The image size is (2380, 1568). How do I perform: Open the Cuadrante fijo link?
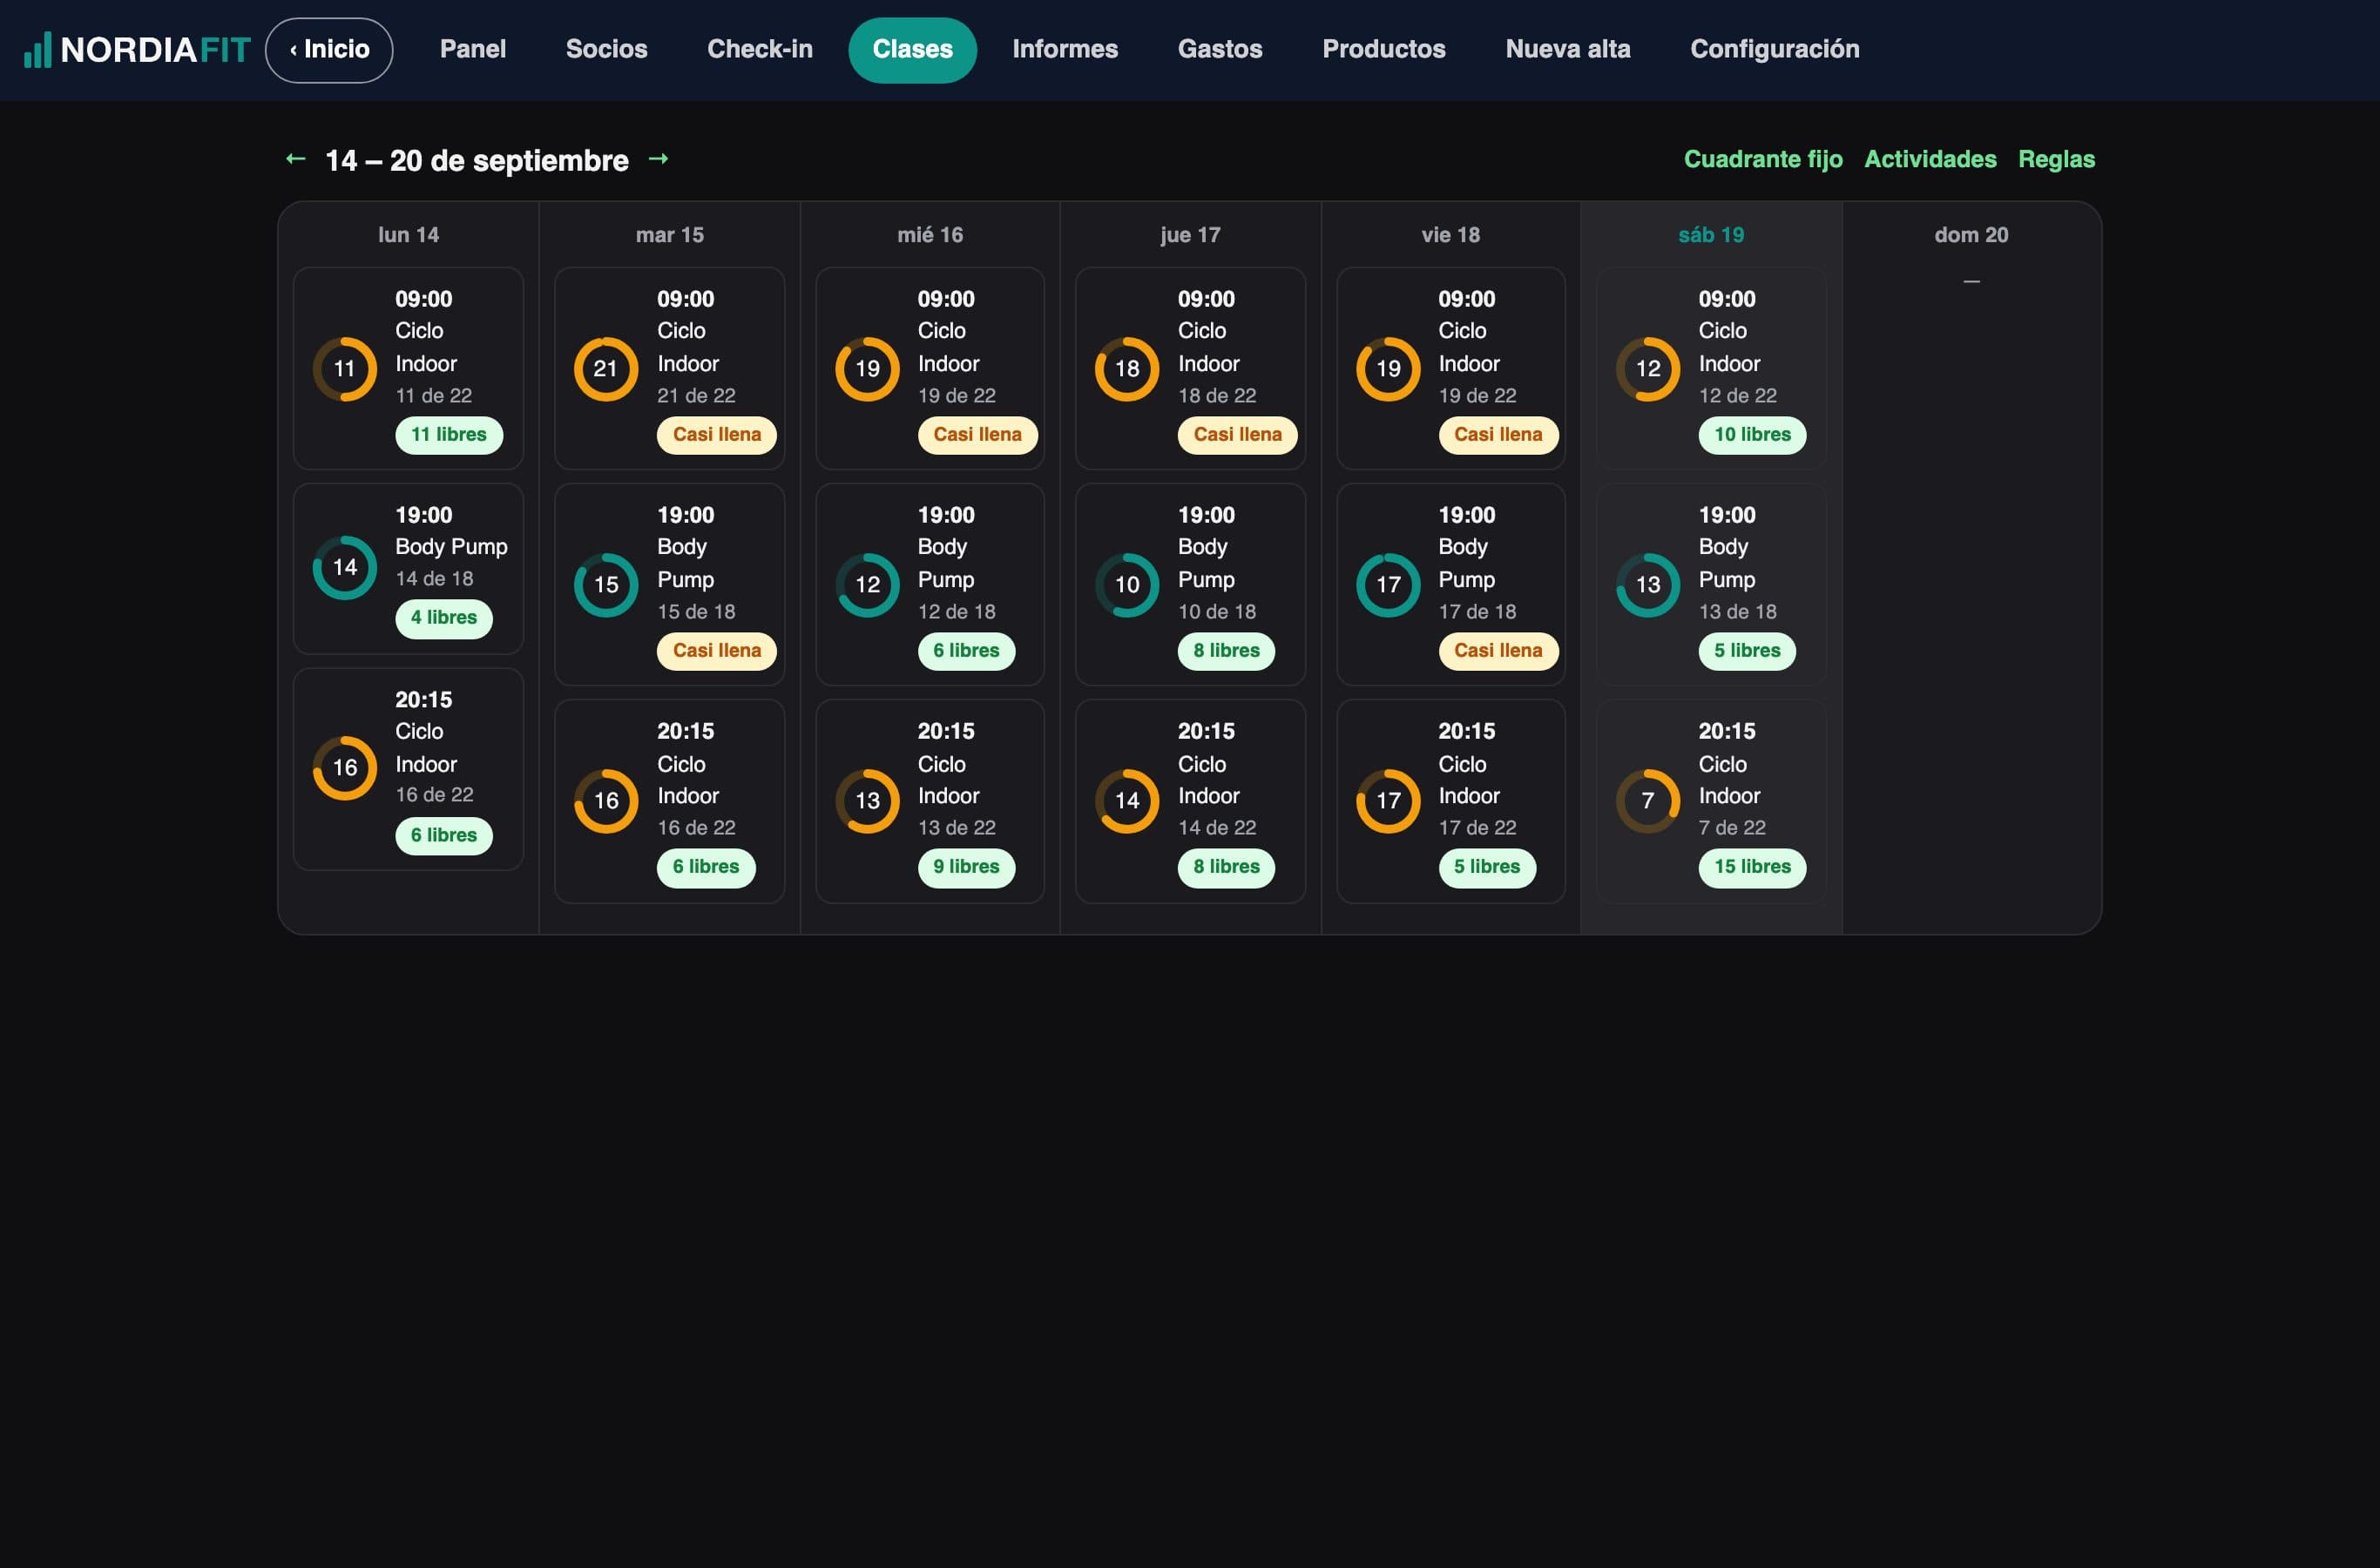(x=1763, y=159)
